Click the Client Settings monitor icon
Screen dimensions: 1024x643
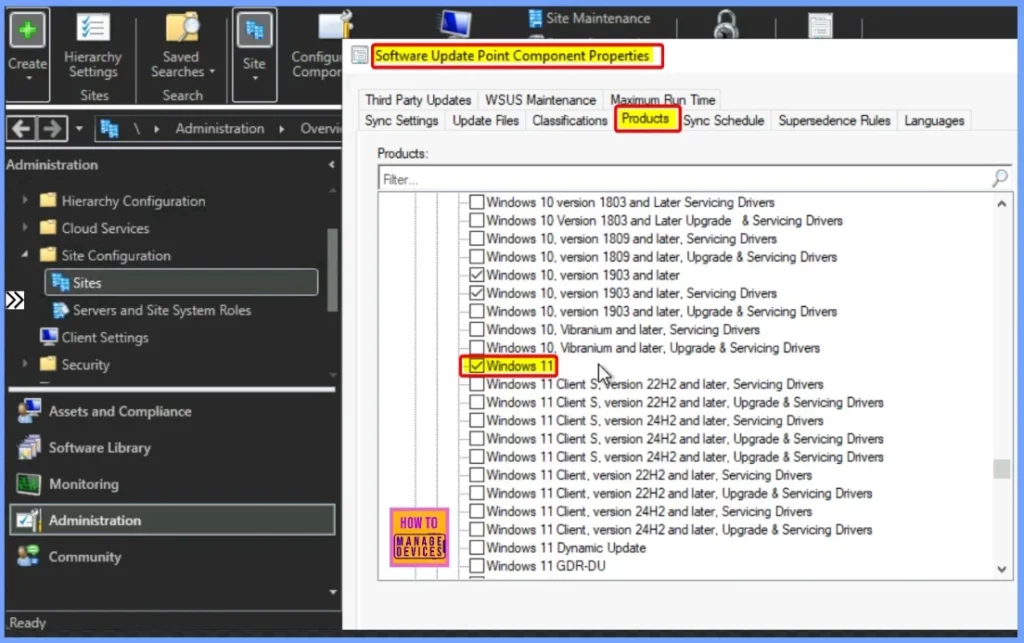coord(48,337)
